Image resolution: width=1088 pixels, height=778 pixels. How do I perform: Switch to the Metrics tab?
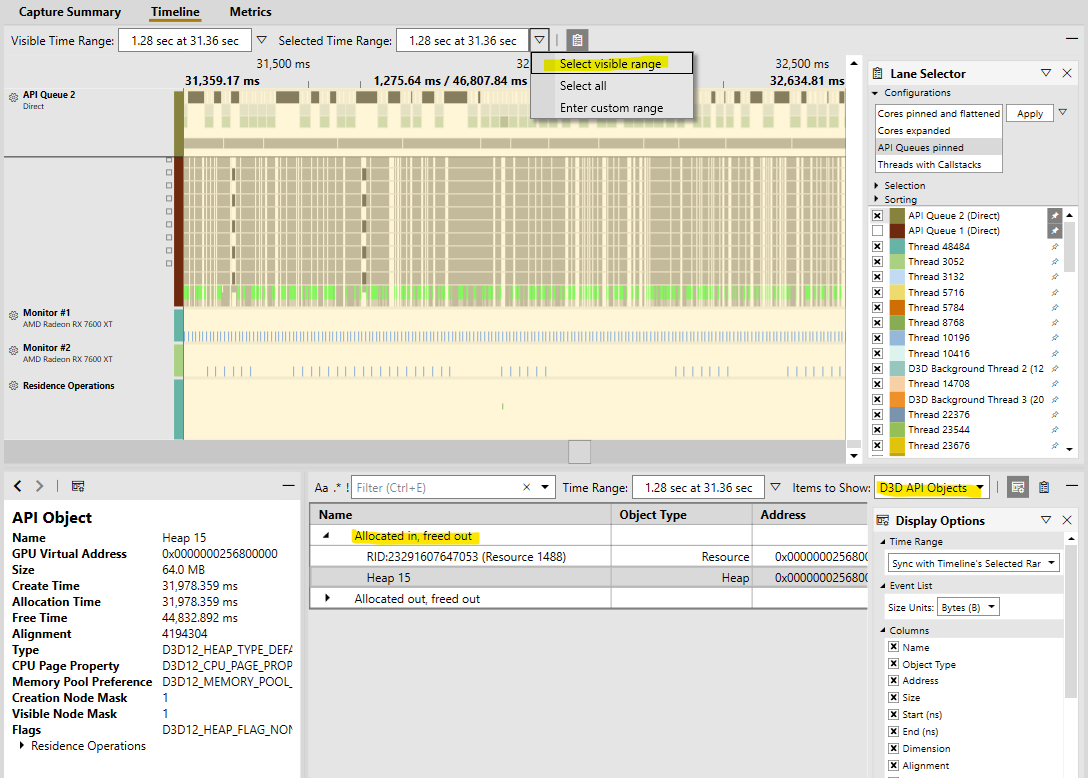coord(250,12)
